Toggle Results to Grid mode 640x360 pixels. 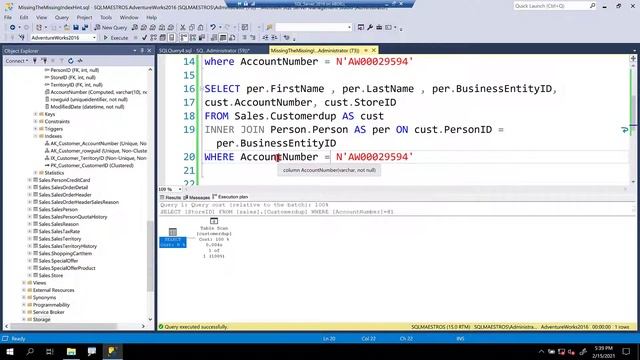point(223,38)
